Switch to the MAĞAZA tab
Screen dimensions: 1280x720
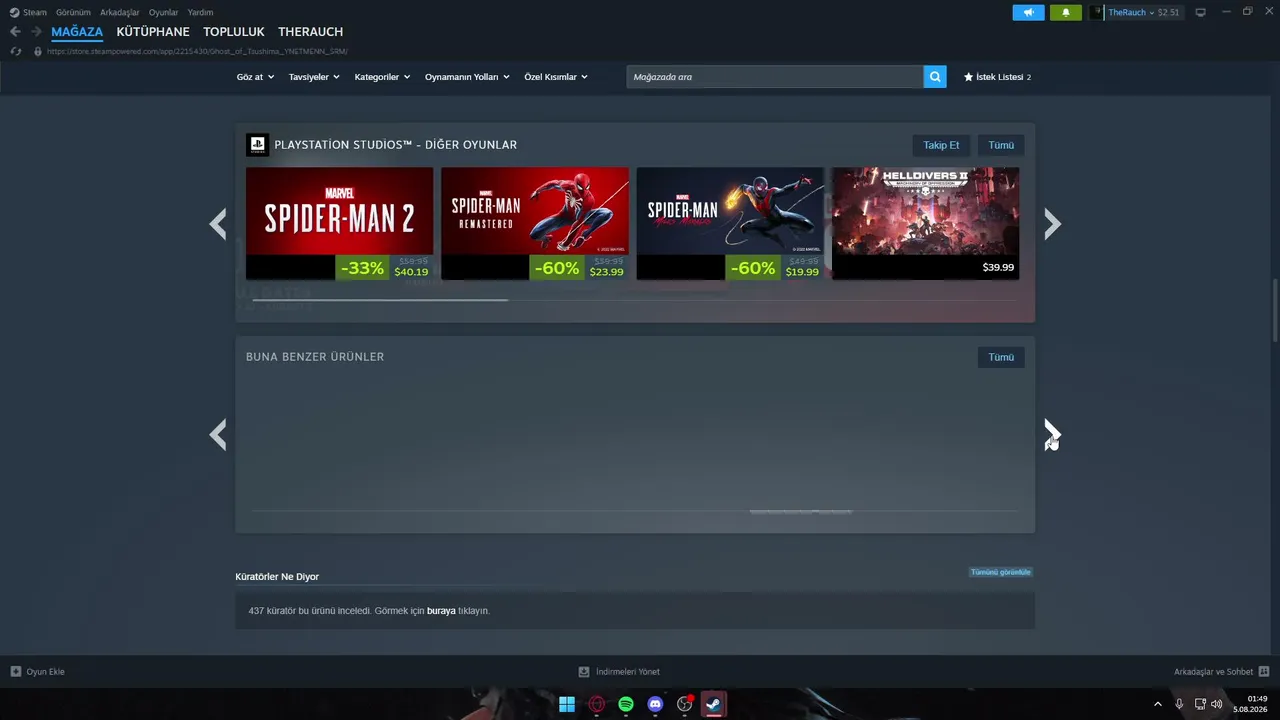coord(77,32)
